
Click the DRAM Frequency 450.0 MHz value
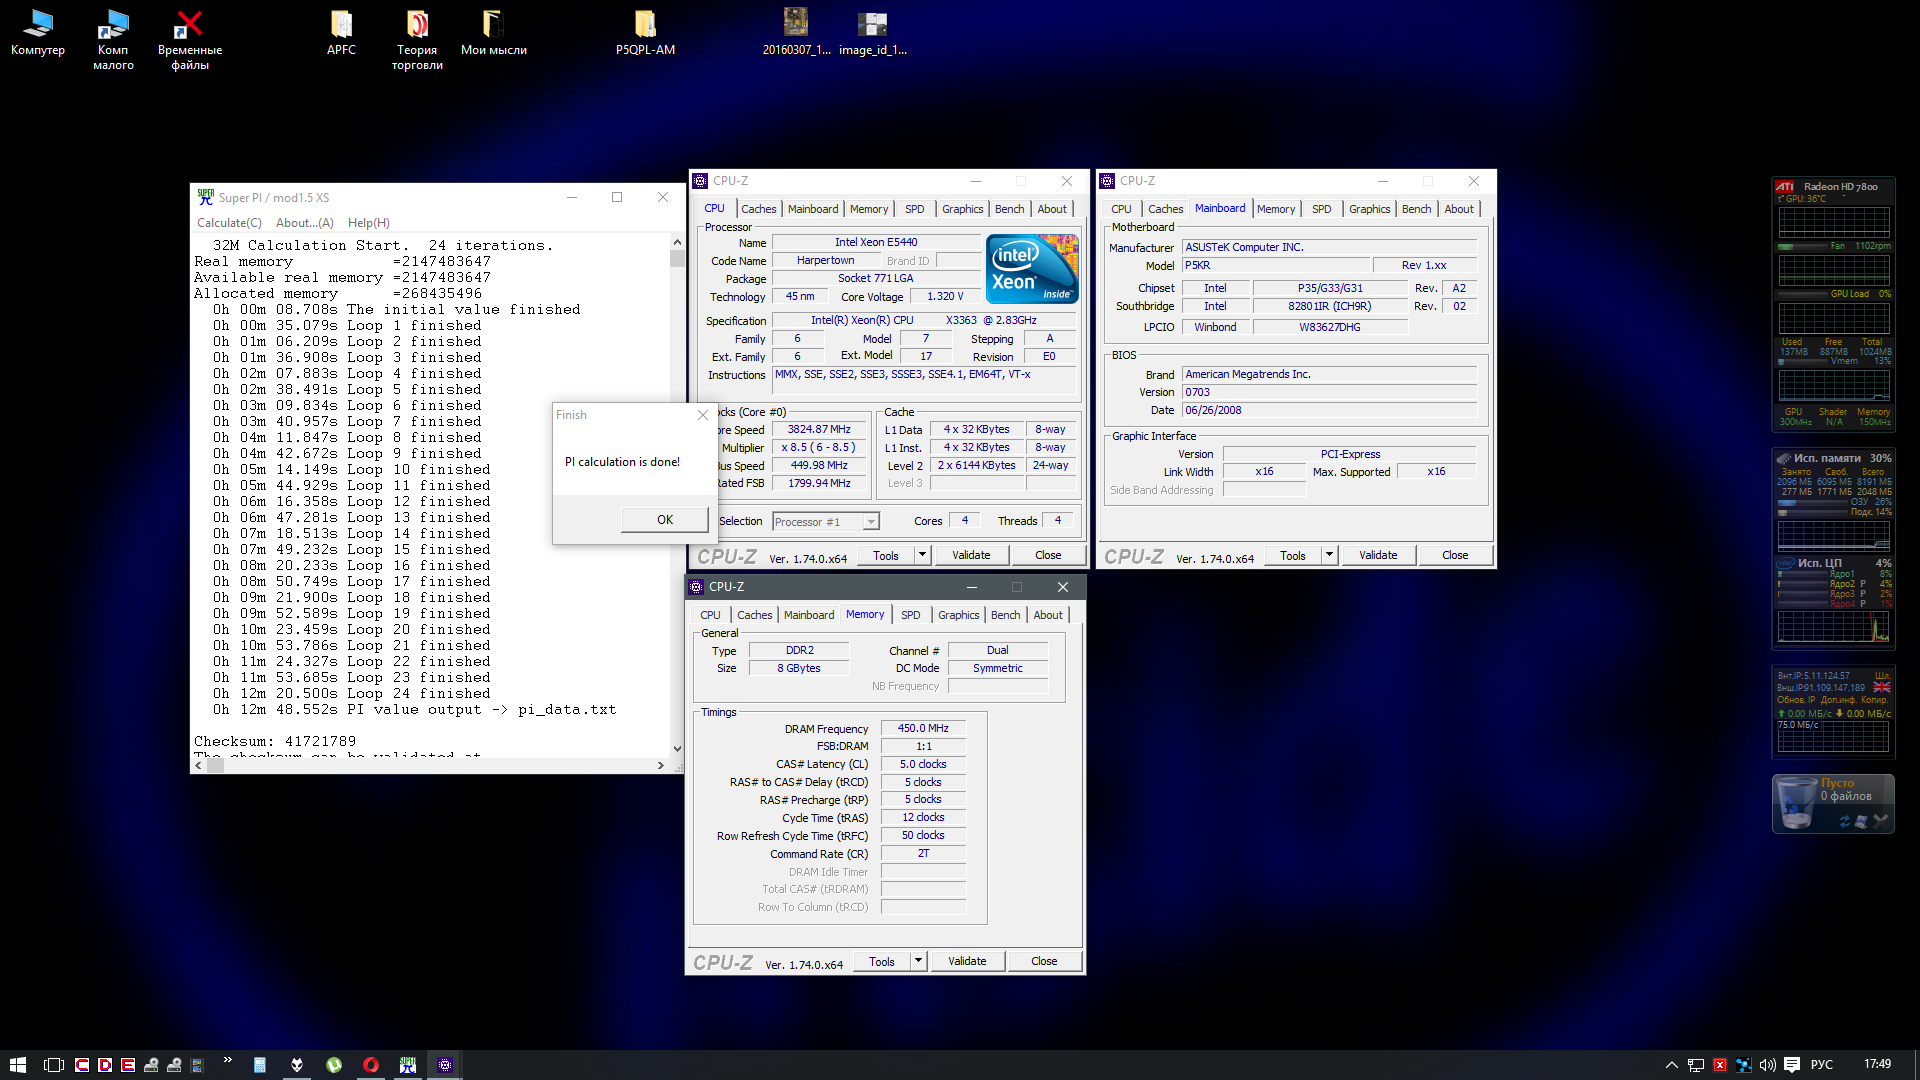(x=923, y=728)
